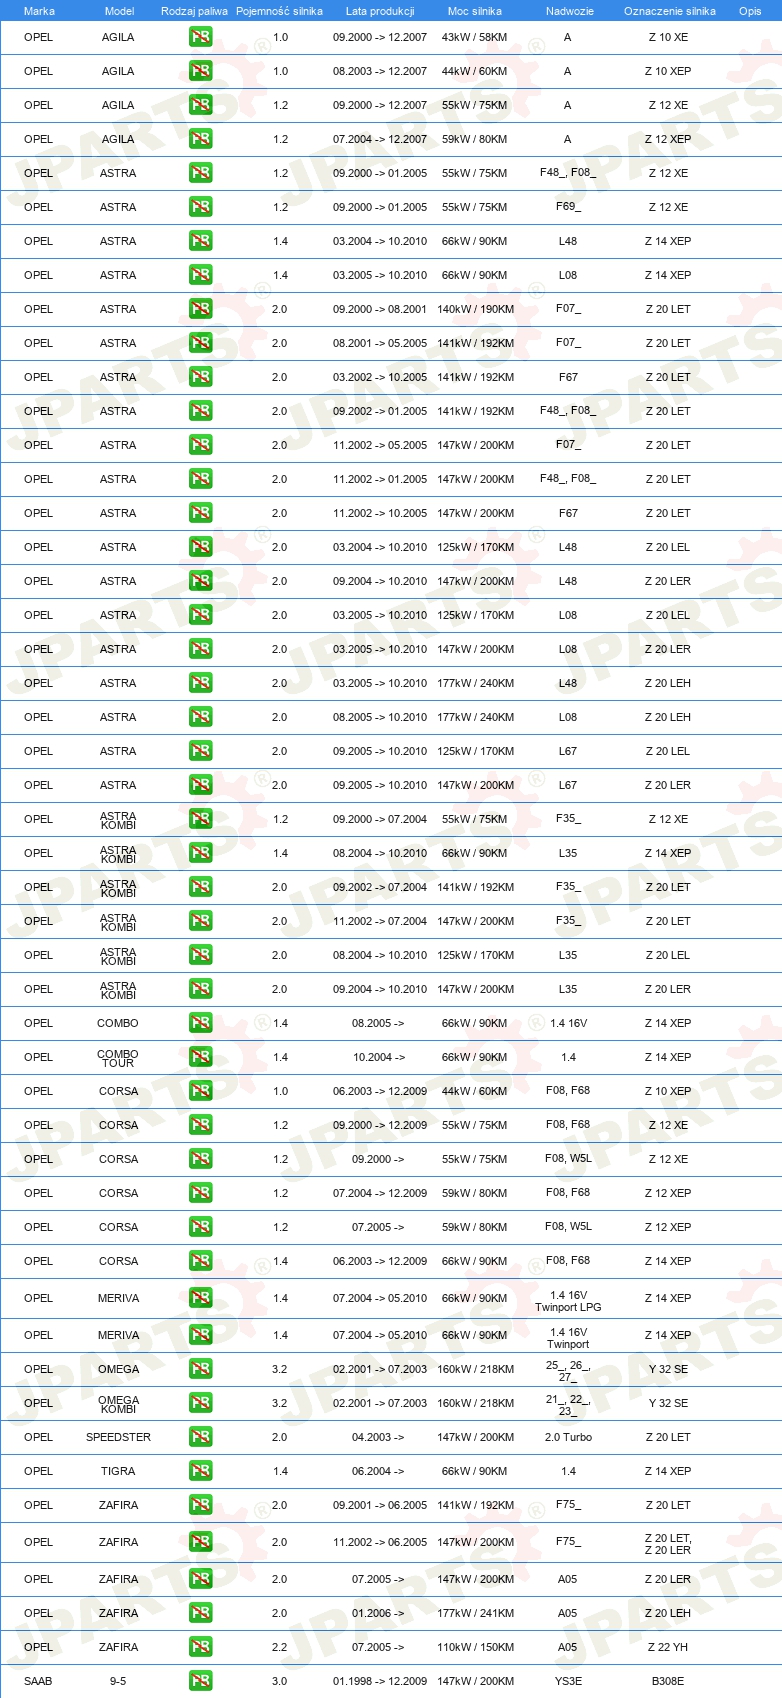The width and height of the screenshot is (782, 1698).
Task: Click fuel icon in MERIVA Twinport LPG row
Action: tap(200, 1298)
